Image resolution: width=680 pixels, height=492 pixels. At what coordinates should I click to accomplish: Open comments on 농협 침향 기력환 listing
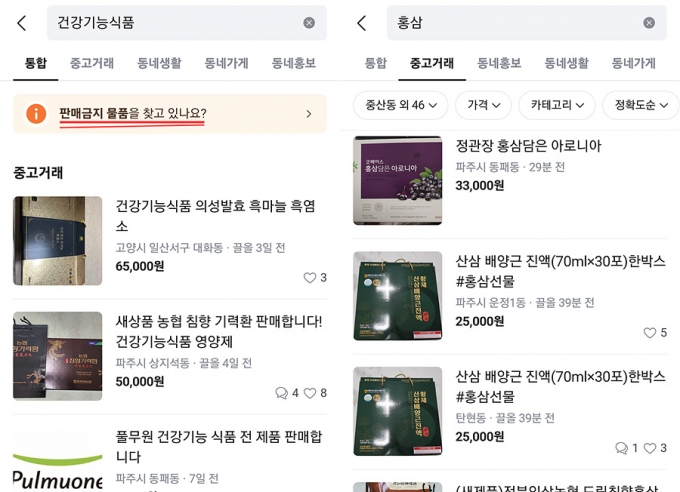[x=281, y=393]
